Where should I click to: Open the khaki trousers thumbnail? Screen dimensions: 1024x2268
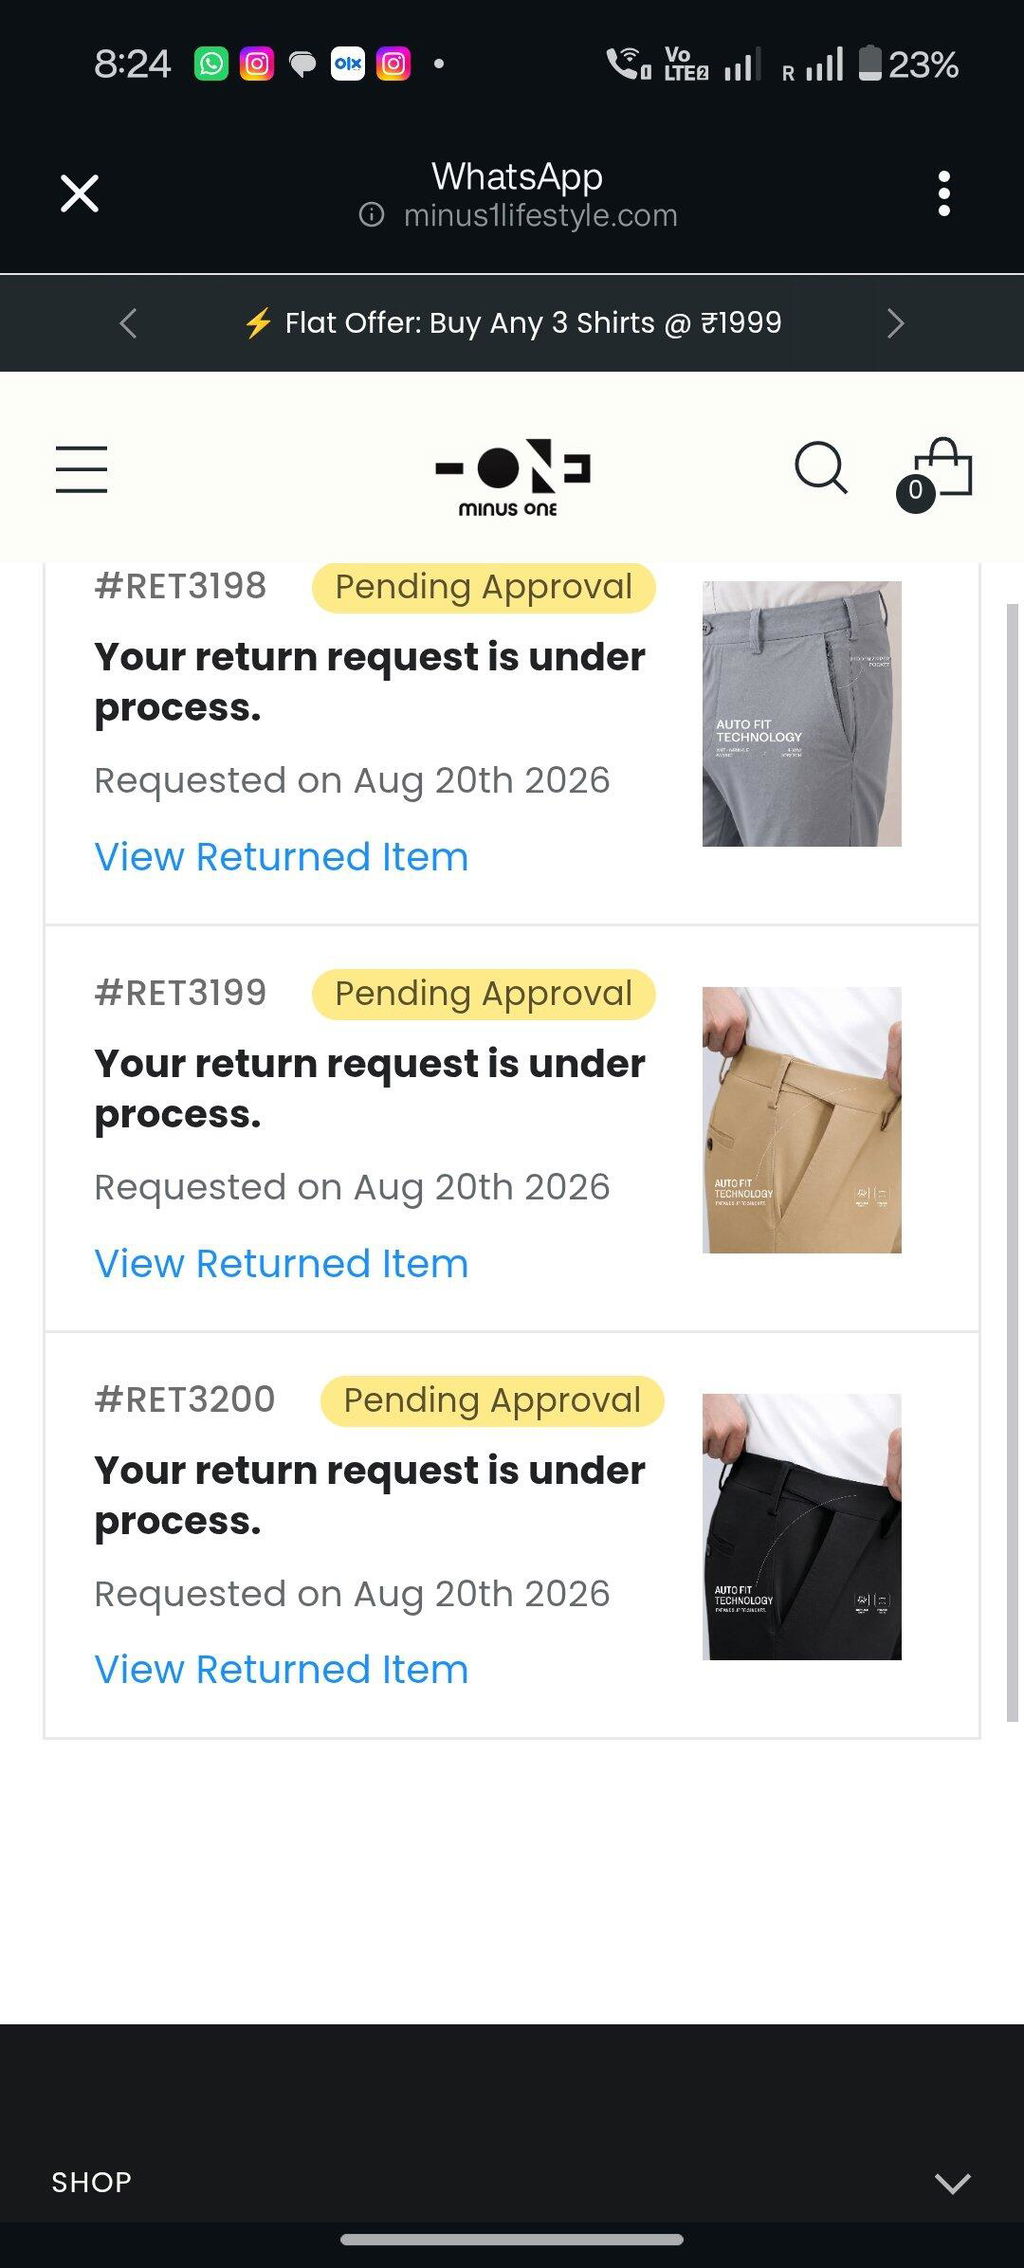point(802,1120)
